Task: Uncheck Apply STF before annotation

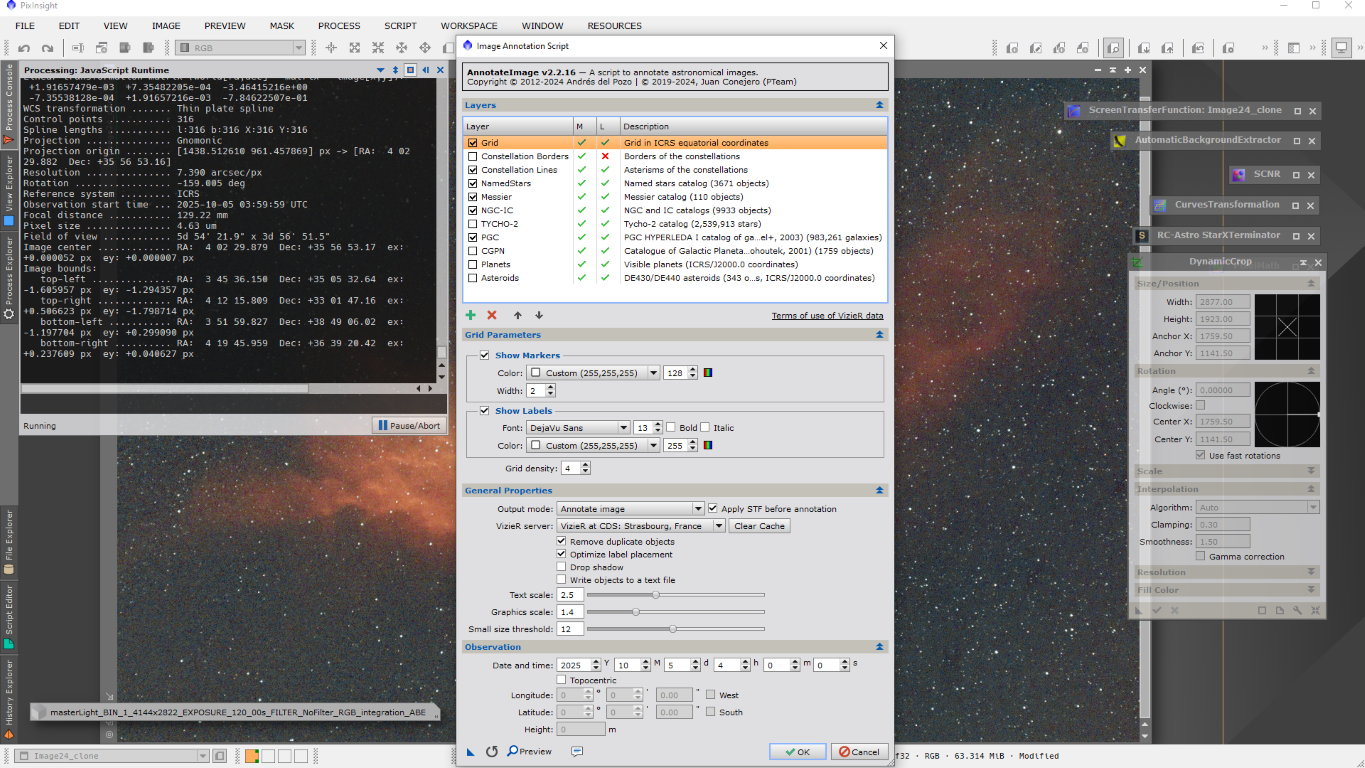Action: coord(712,509)
